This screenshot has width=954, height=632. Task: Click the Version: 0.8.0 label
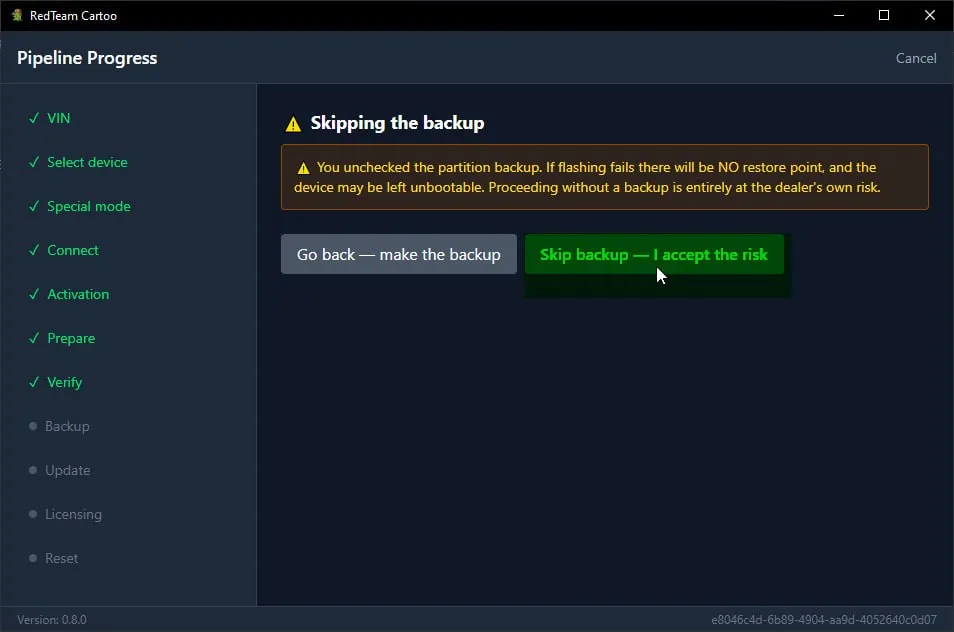click(52, 620)
